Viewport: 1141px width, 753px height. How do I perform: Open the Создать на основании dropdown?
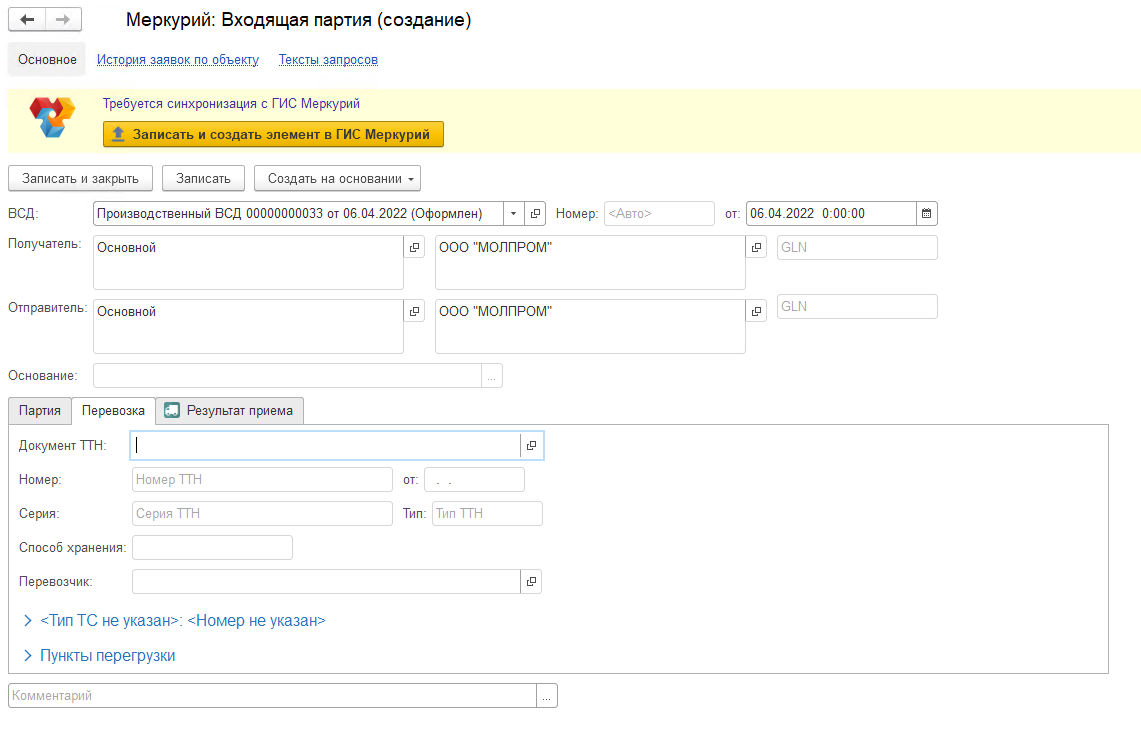tap(337, 178)
